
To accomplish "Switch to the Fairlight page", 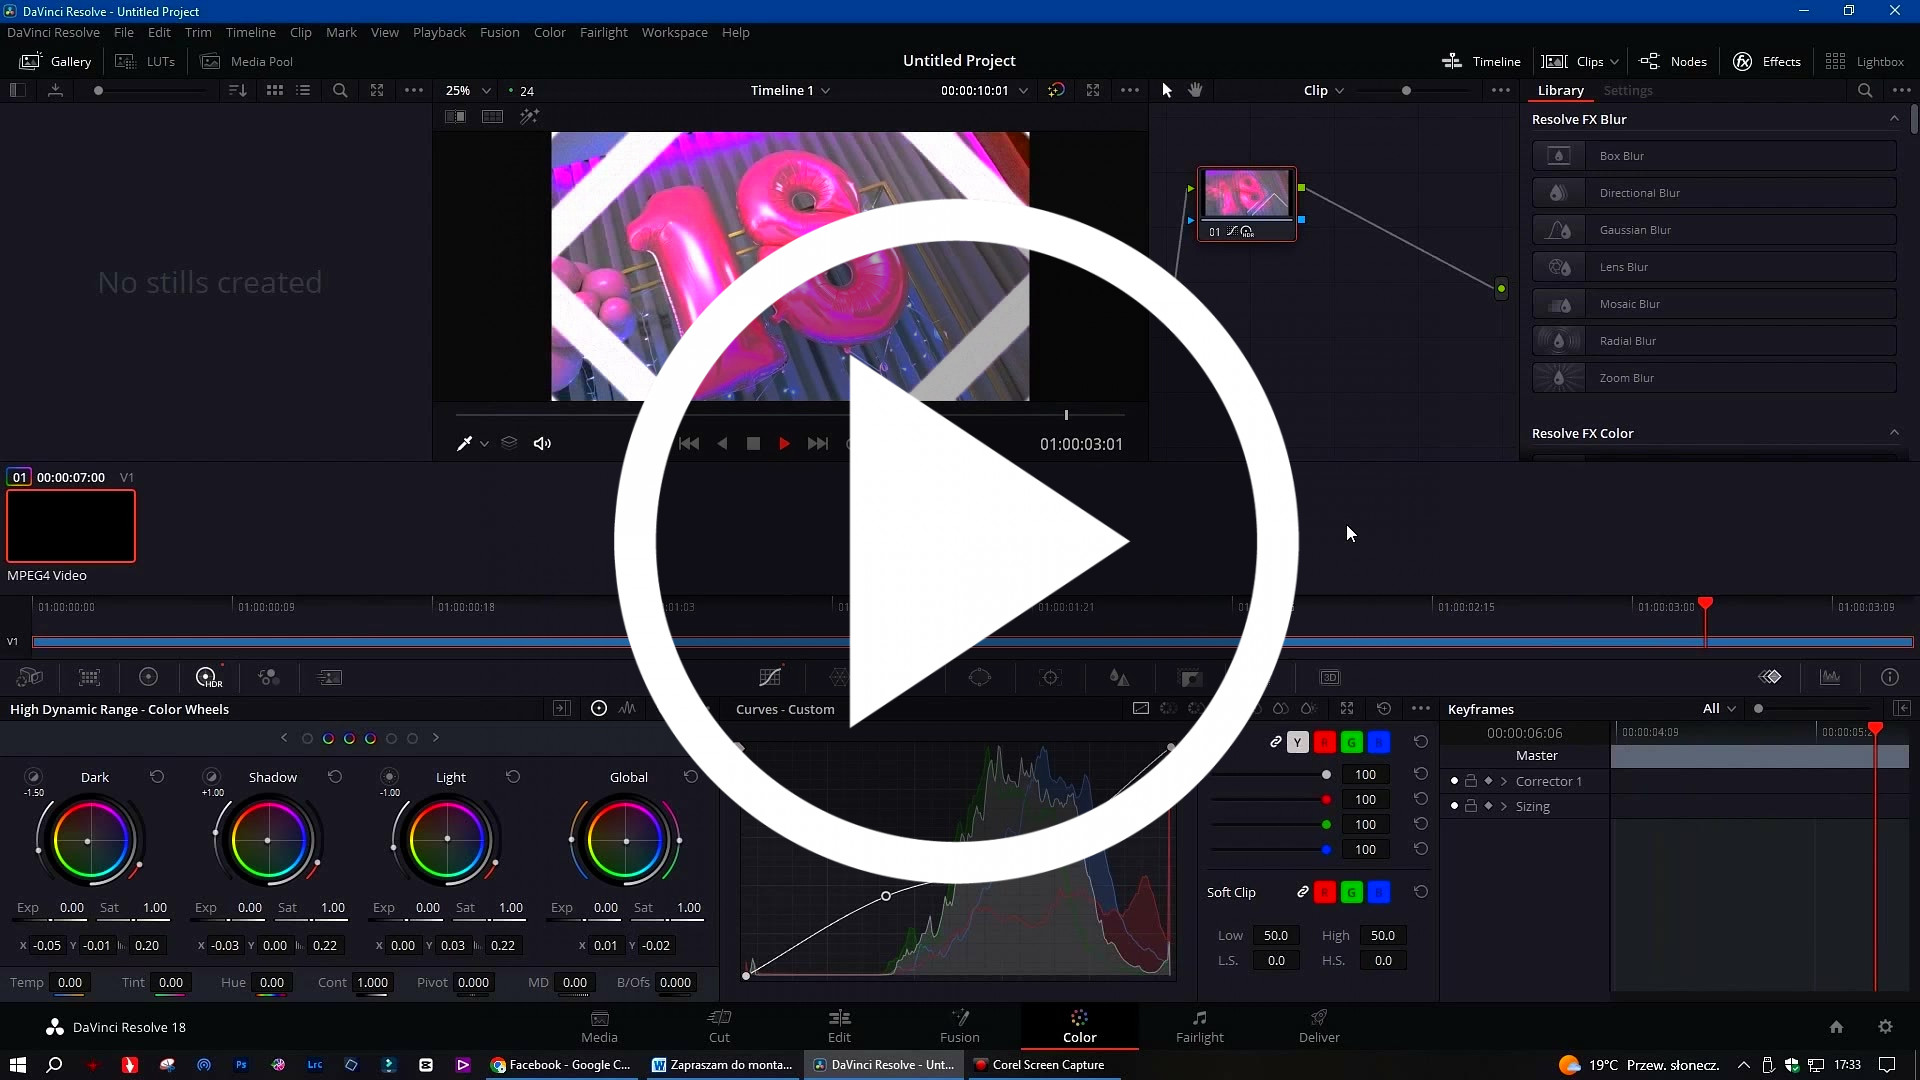I will click(1199, 1026).
